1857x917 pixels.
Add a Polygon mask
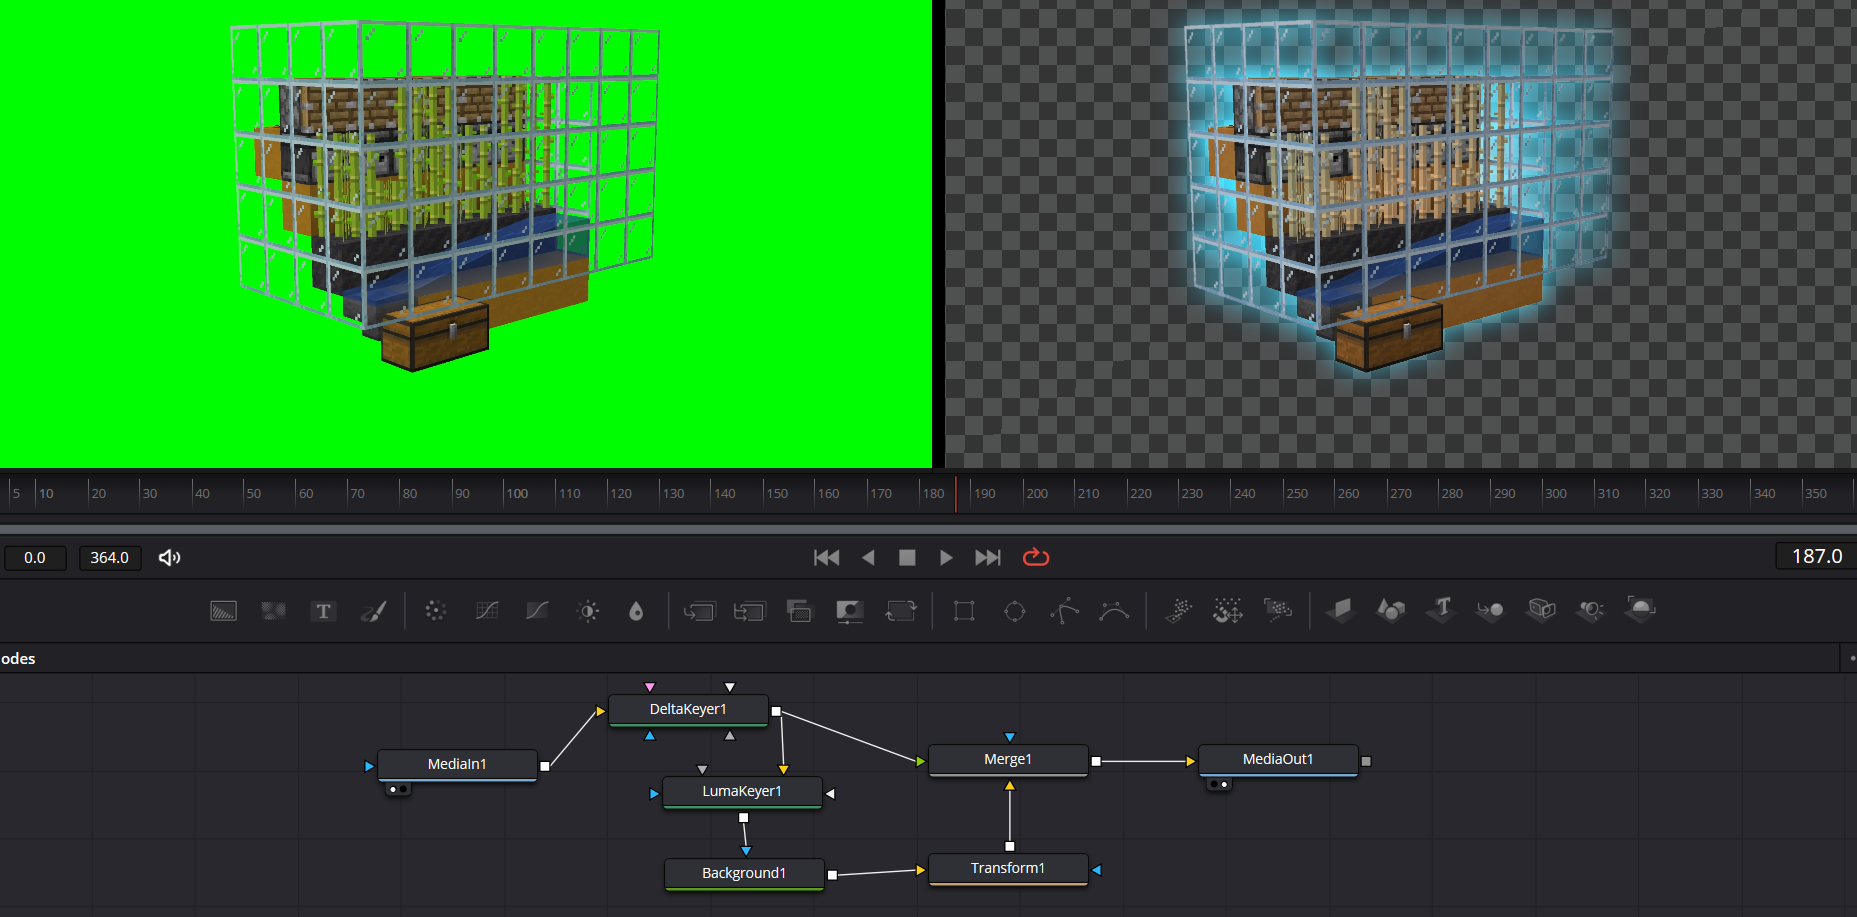[x=1064, y=610]
